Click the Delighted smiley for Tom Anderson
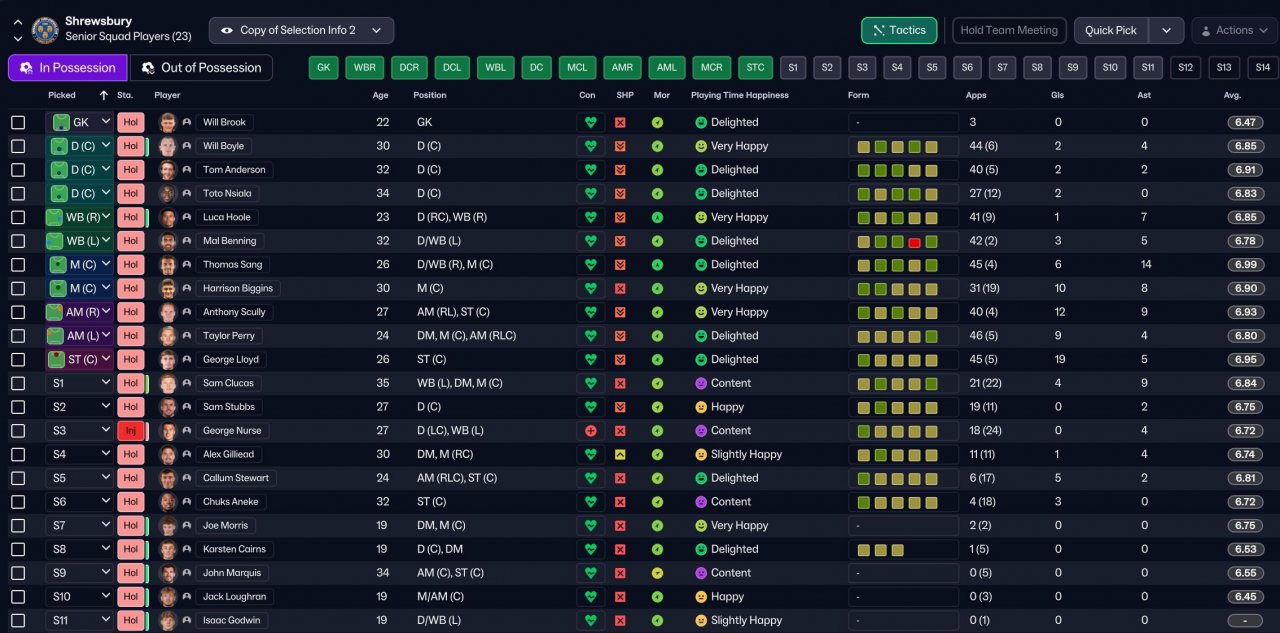 coord(701,170)
